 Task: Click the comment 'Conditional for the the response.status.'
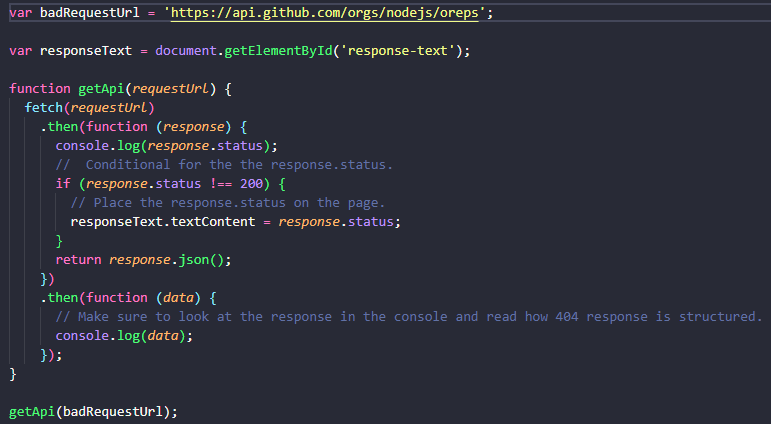[x=224, y=165]
